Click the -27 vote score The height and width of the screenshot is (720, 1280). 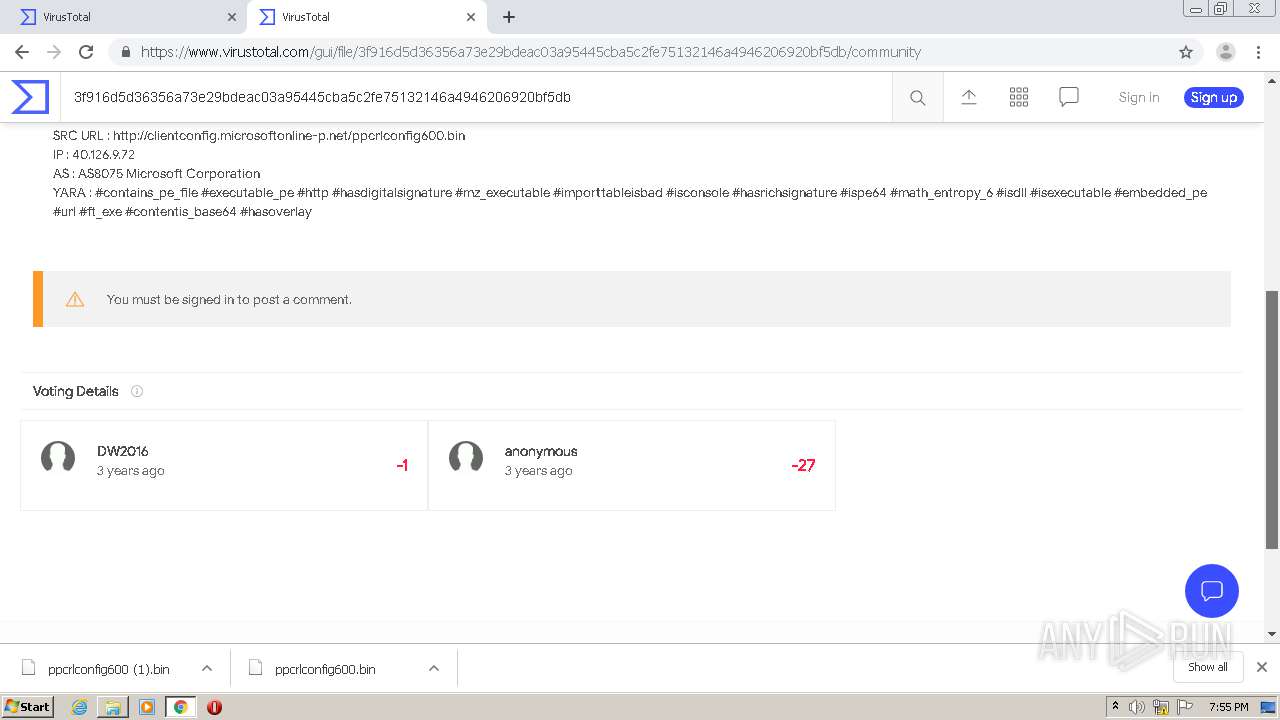point(803,465)
